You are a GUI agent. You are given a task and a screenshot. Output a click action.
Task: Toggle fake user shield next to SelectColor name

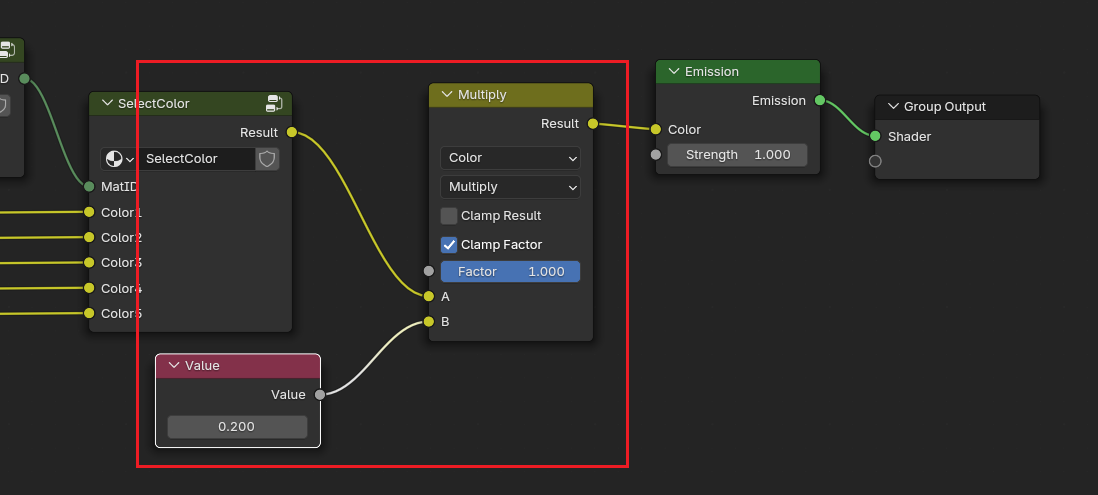pyautogui.click(x=267, y=159)
